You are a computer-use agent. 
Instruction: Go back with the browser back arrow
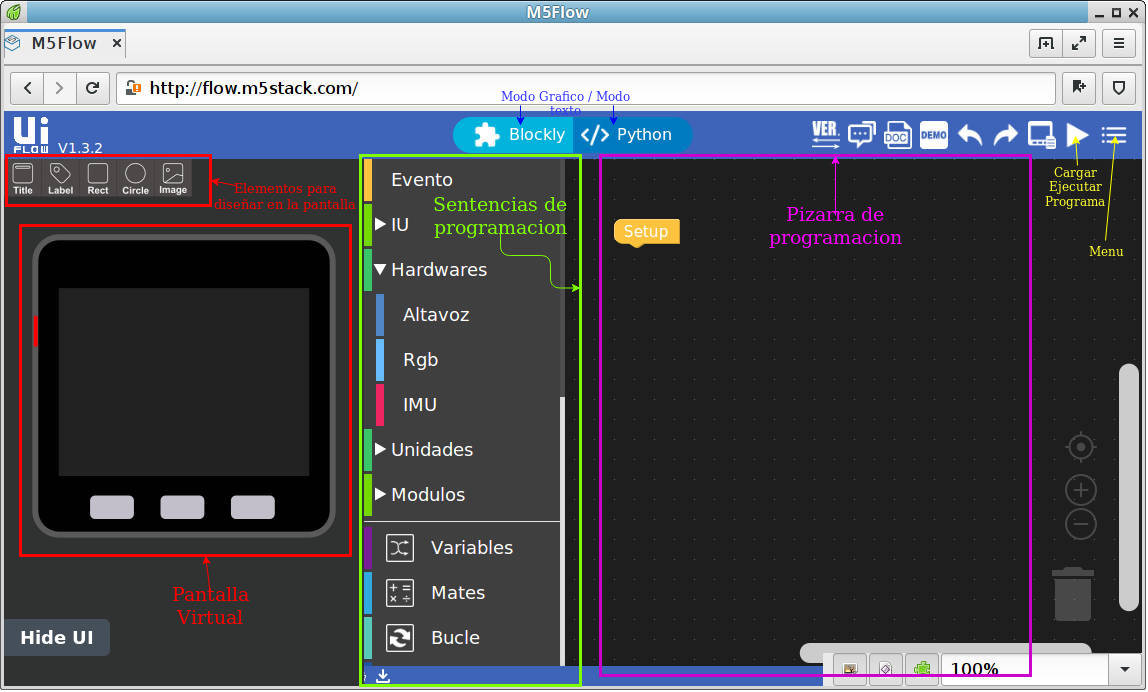click(28, 88)
